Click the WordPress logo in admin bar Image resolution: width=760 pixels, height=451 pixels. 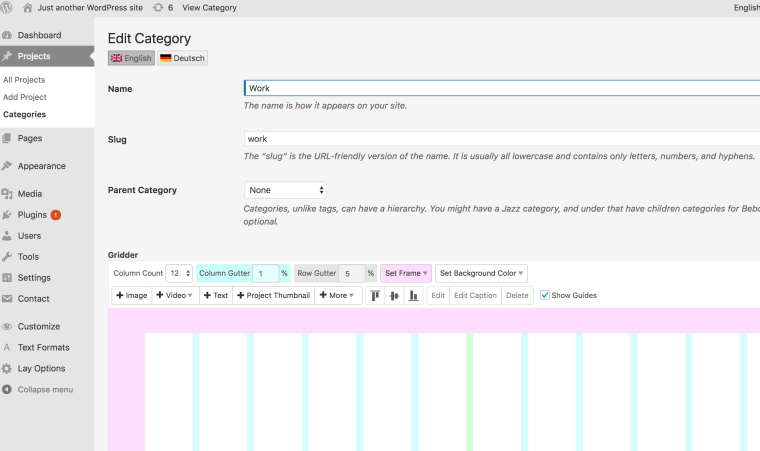tap(9, 8)
